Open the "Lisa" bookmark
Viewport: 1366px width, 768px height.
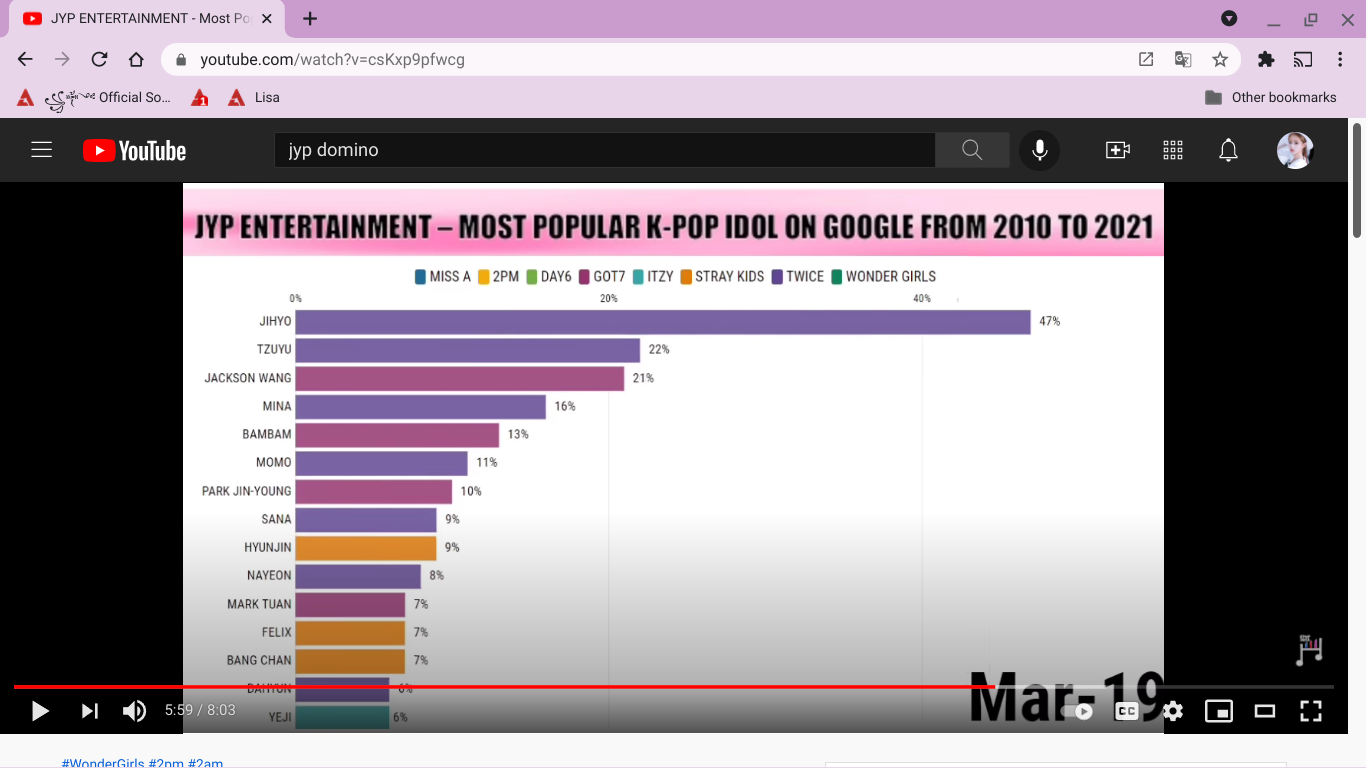254,98
